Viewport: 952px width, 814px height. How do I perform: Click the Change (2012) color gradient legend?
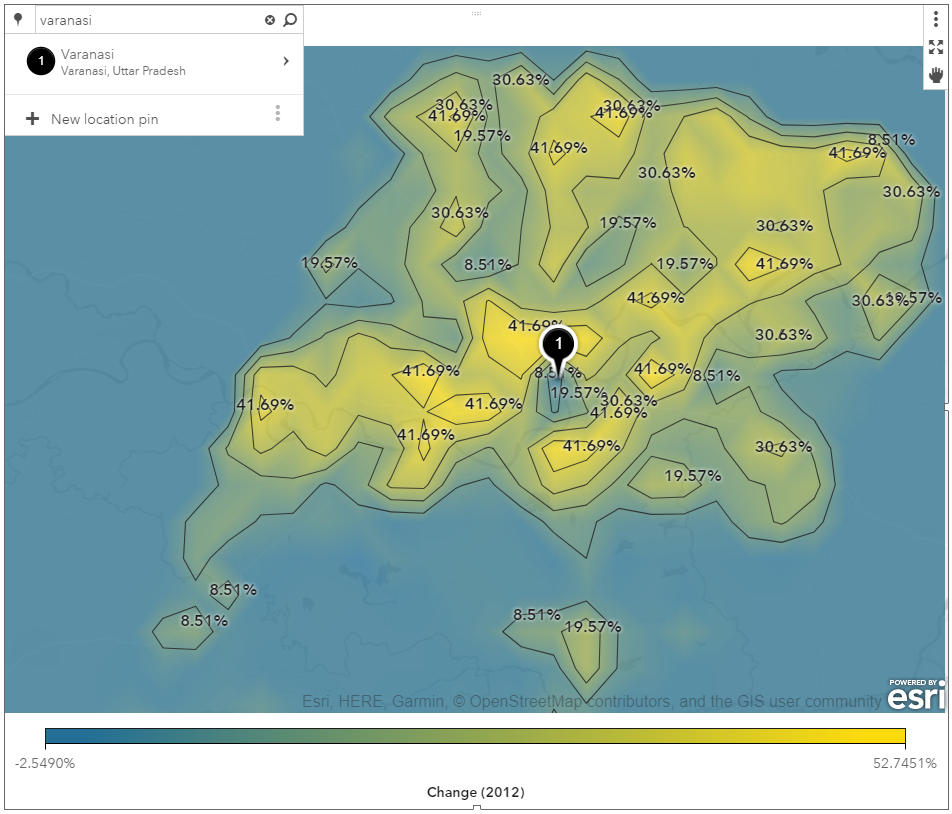[475, 737]
